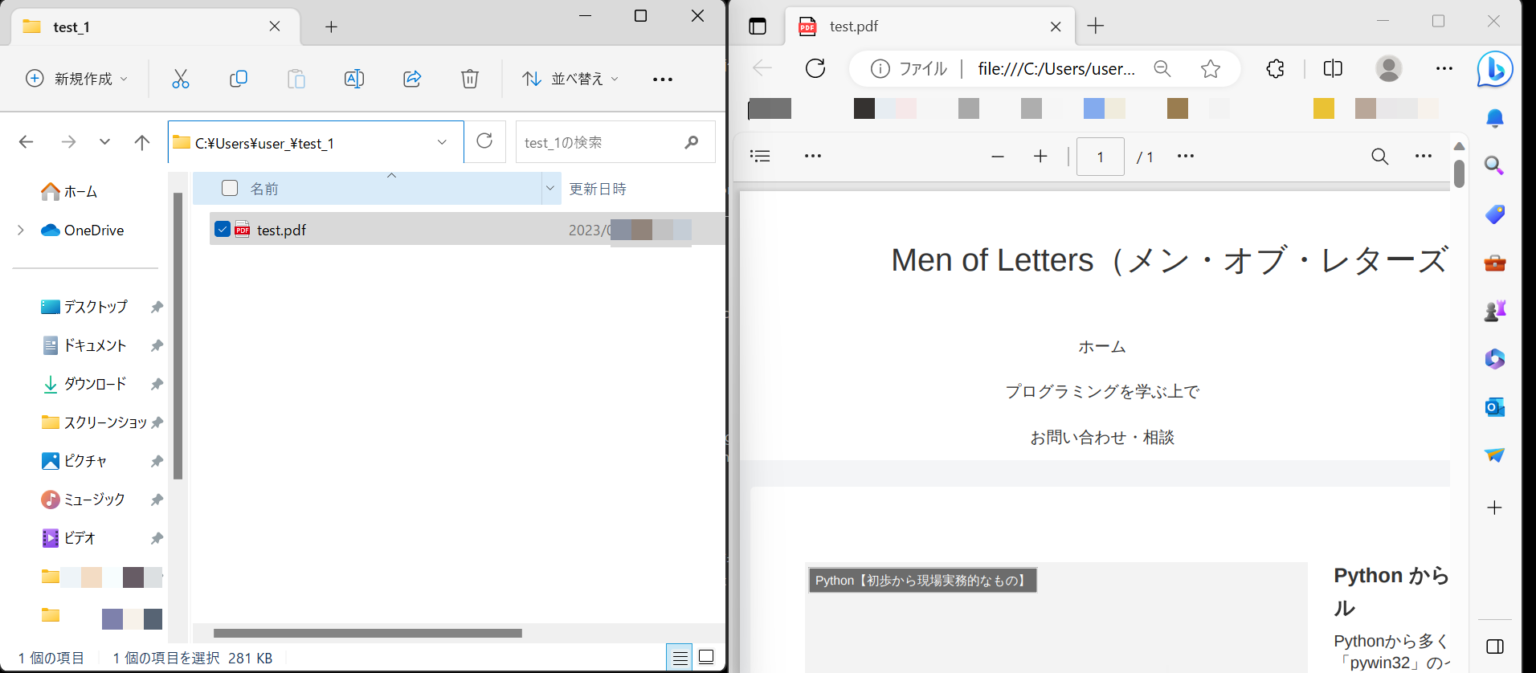Toggle the favorite star in the address bar
Viewport: 1536px width, 673px height.
click(1210, 68)
